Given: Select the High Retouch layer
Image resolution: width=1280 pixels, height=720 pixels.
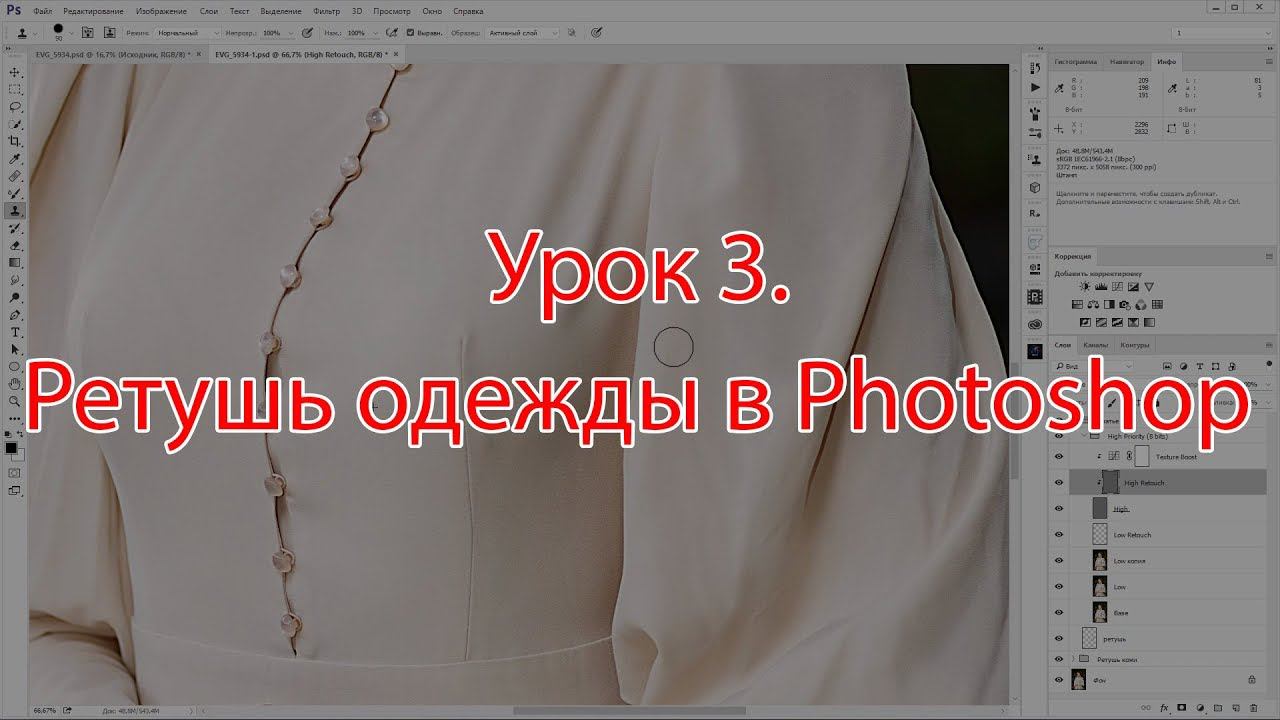Looking at the screenshot, I should tap(1167, 482).
